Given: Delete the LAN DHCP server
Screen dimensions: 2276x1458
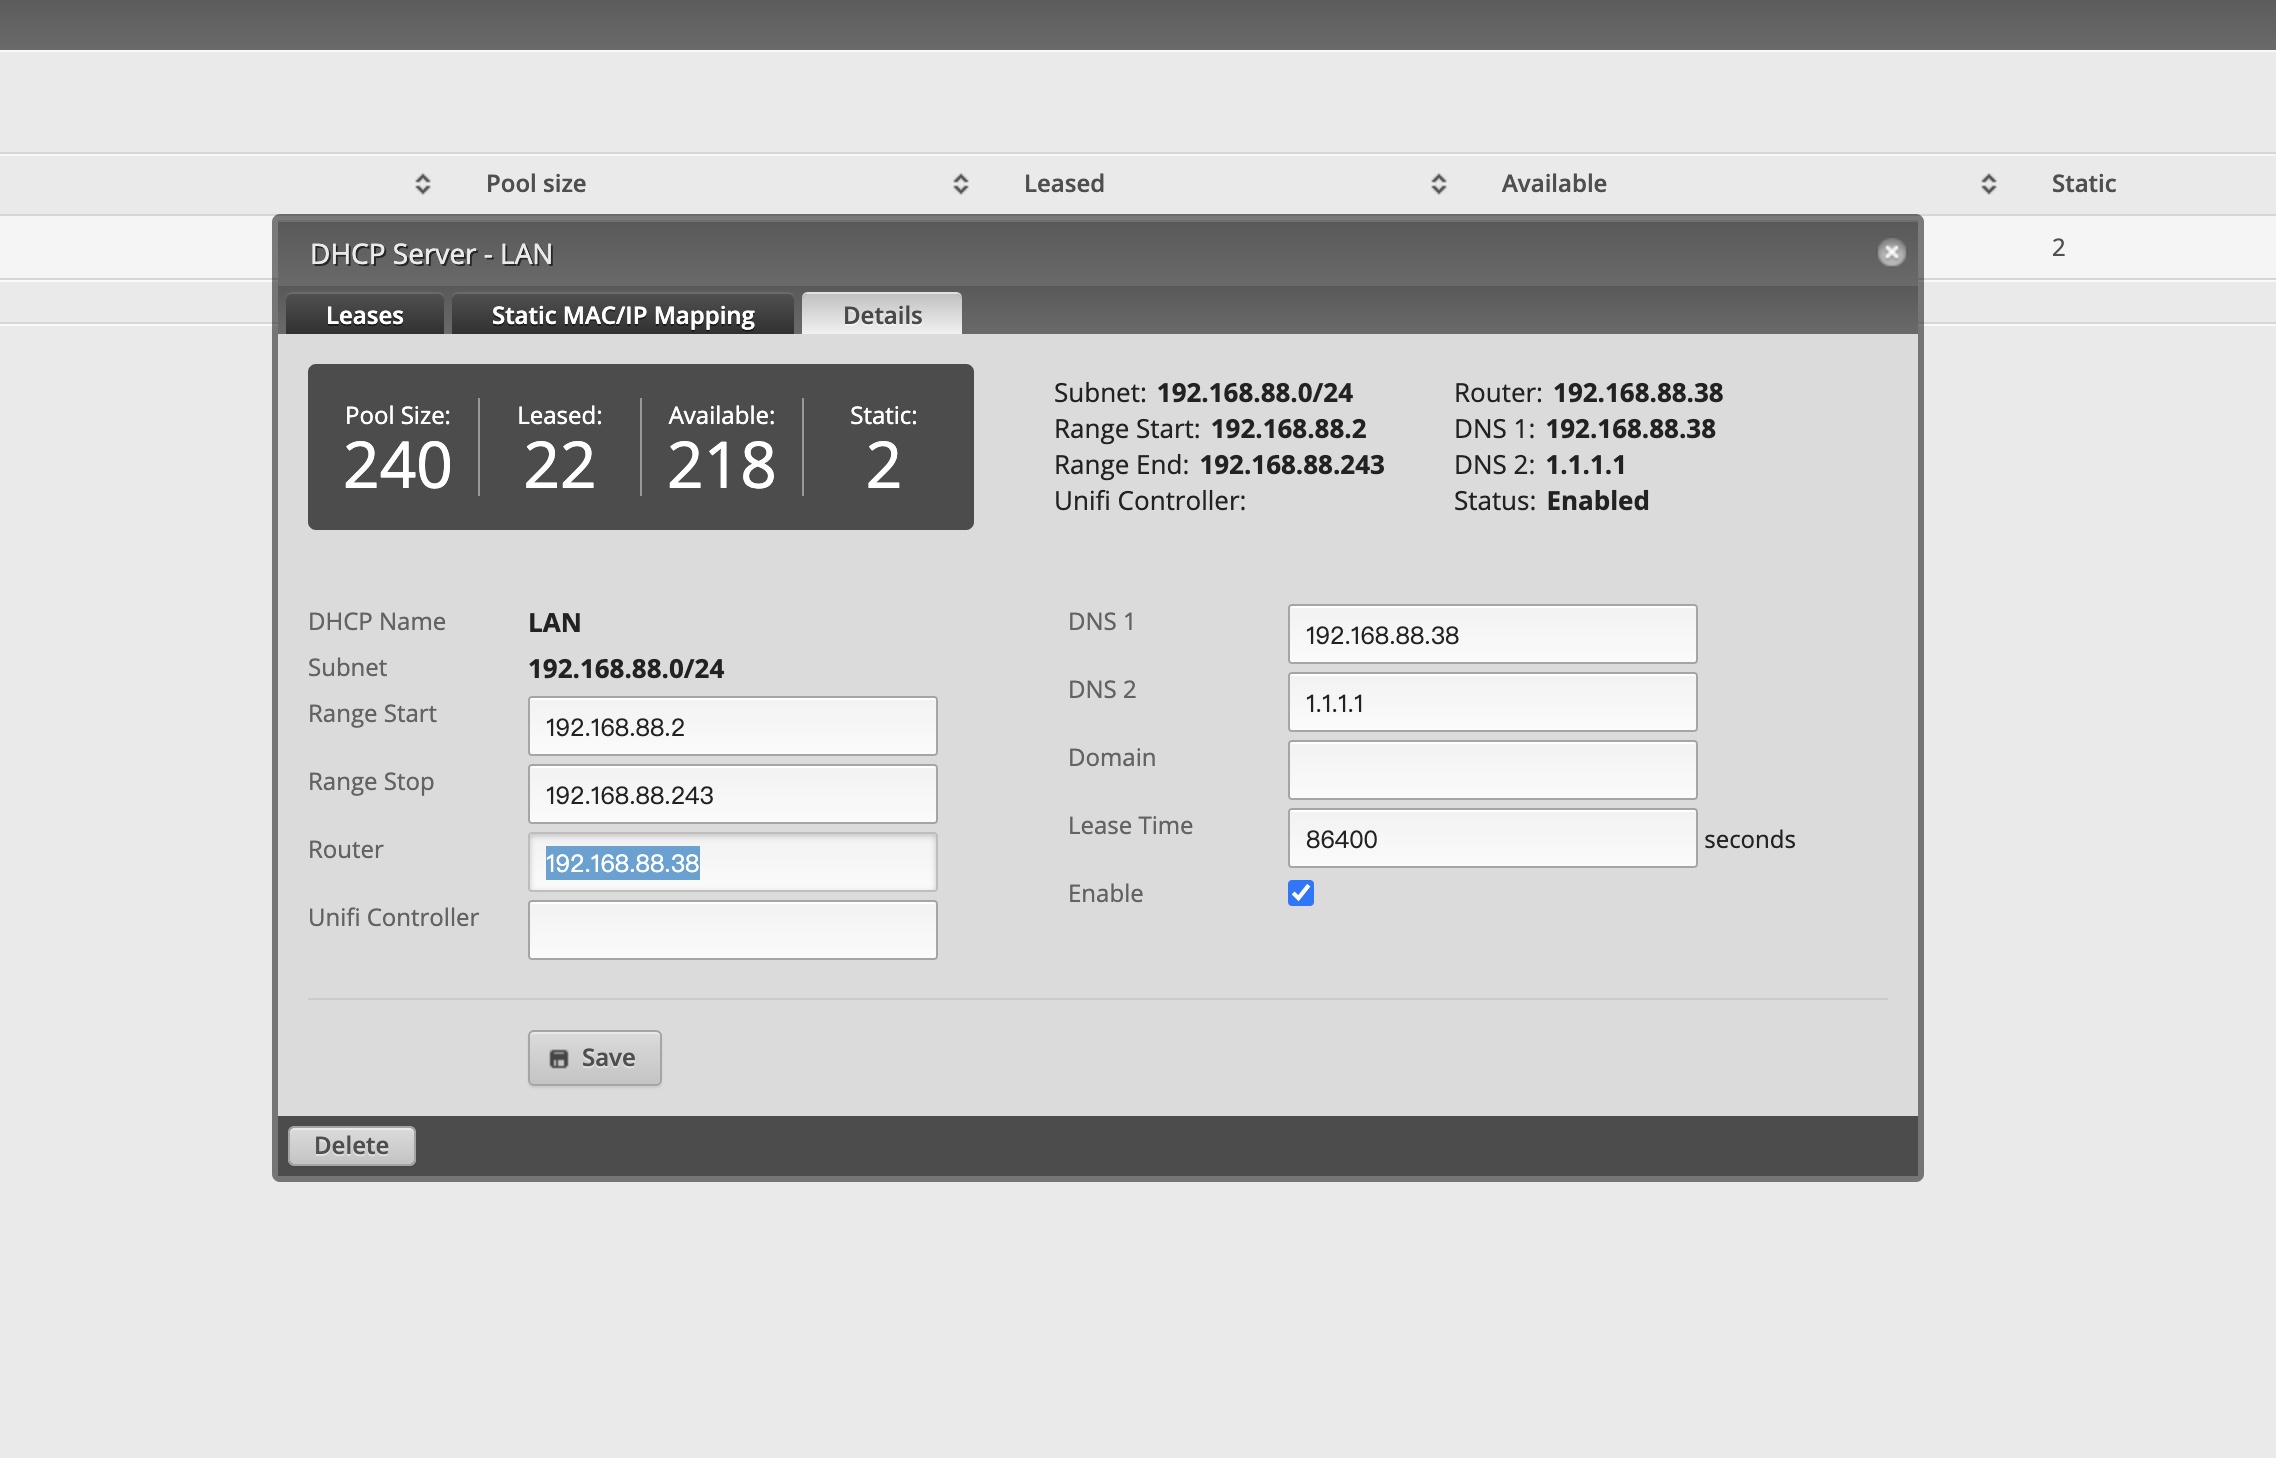Looking at the screenshot, I should (352, 1146).
